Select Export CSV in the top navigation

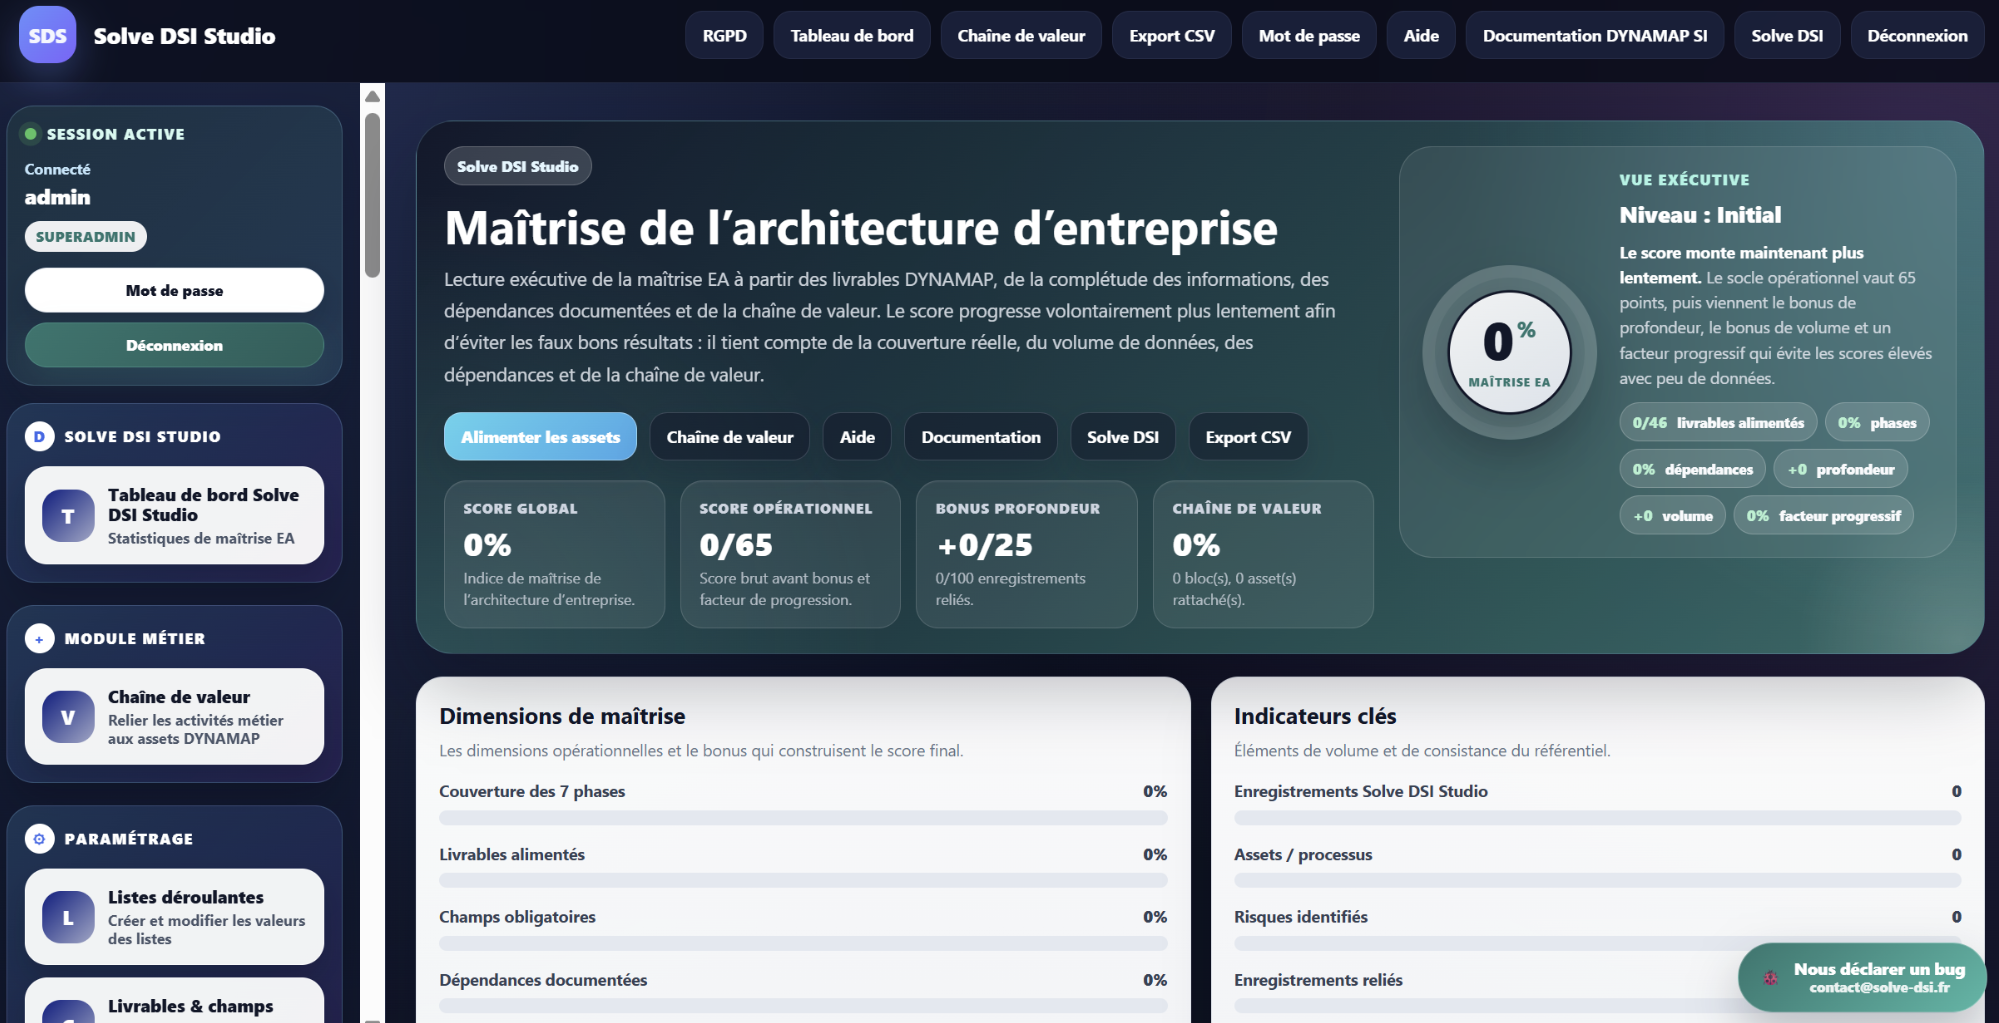[x=1172, y=36]
